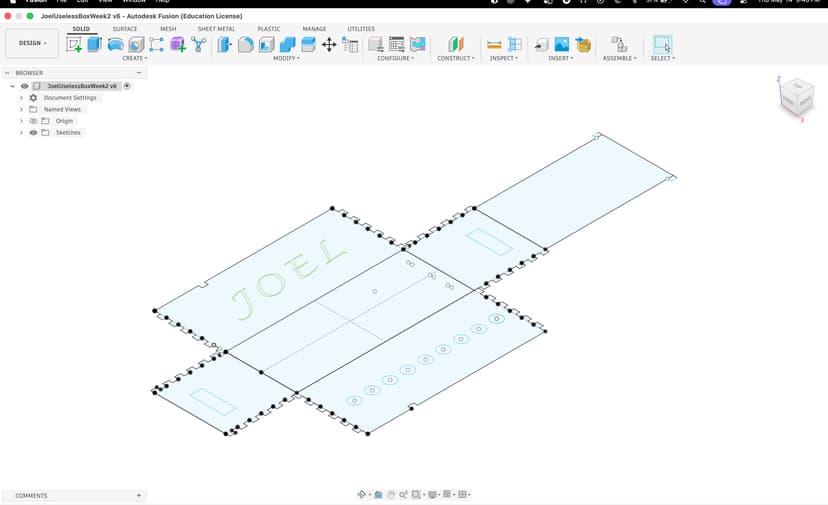The image size is (828, 505).
Task: Open the Configure dropdown menu
Action: click(396, 58)
